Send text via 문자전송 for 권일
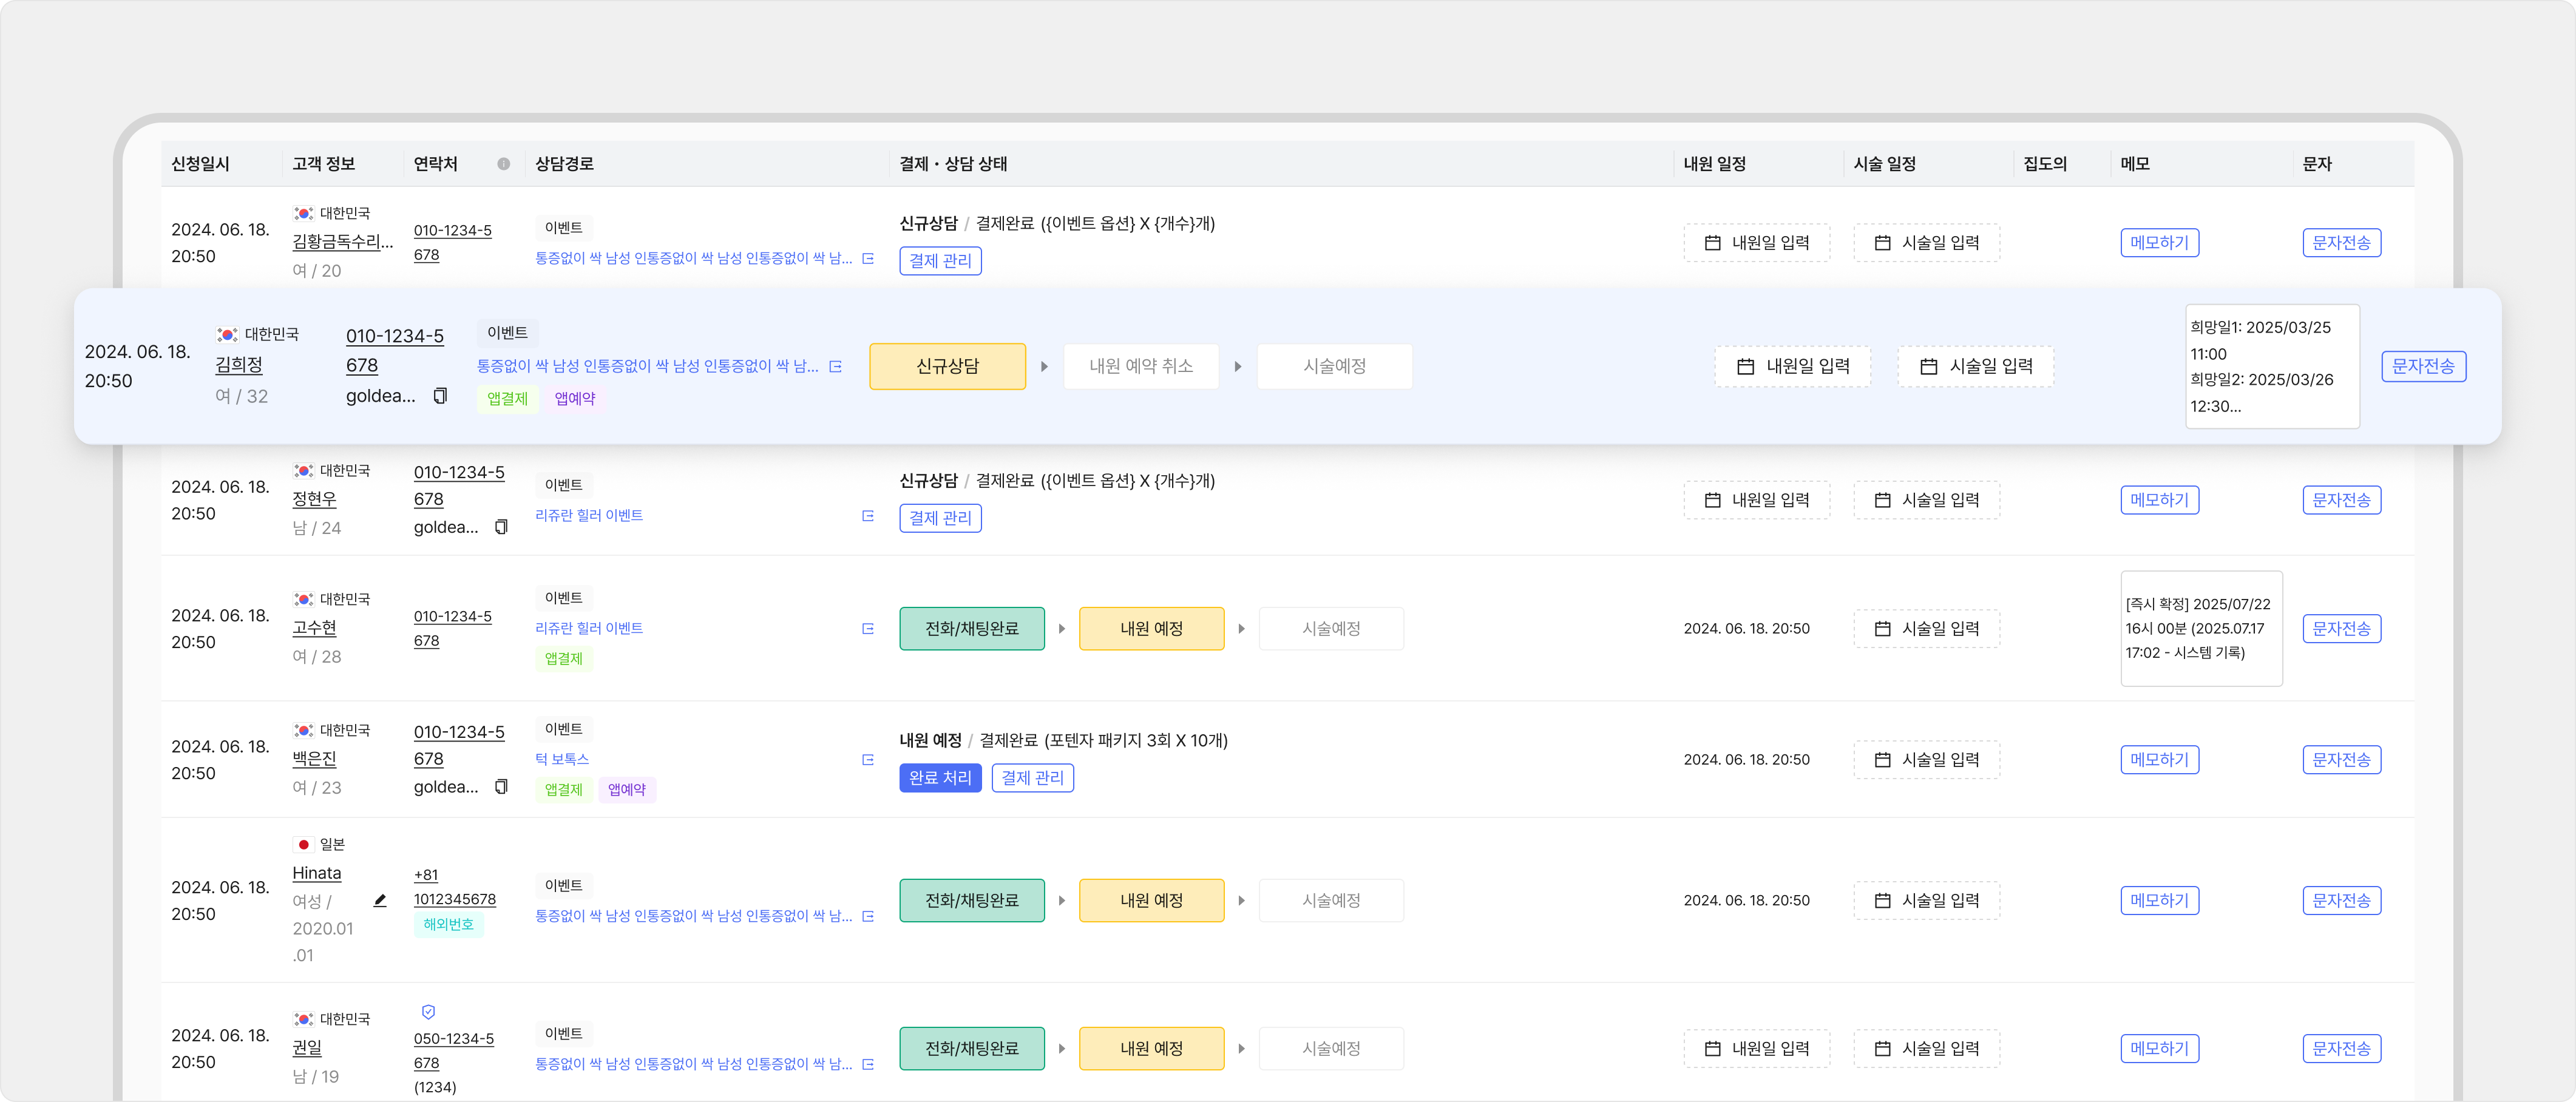This screenshot has width=2576, height=1102. [2341, 1049]
